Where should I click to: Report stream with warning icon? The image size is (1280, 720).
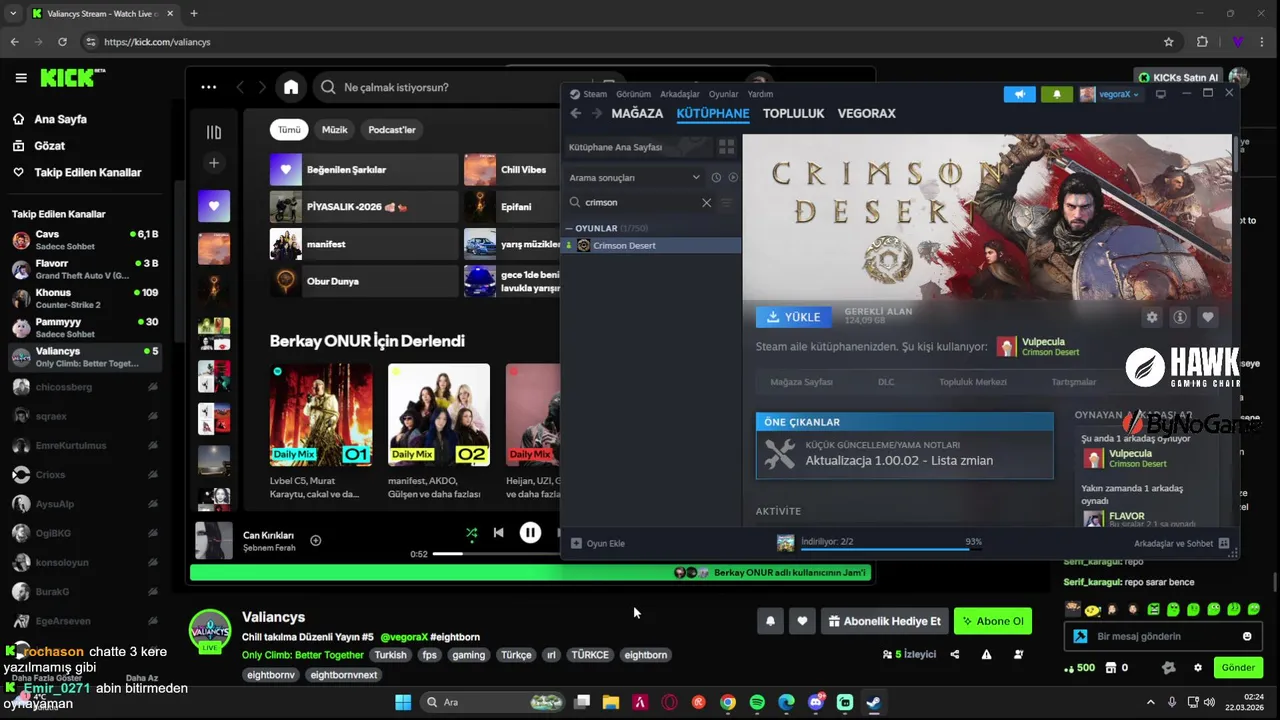(x=987, y=655)
